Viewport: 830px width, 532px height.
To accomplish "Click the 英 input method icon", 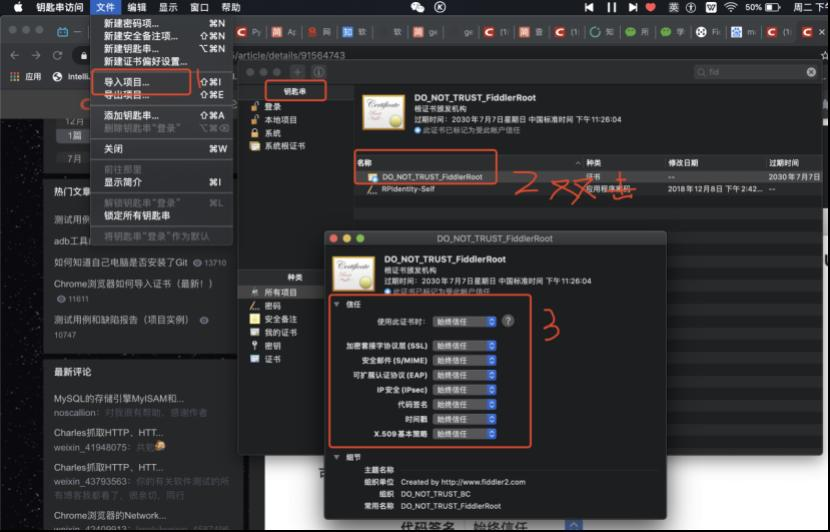I will [673, 7].
